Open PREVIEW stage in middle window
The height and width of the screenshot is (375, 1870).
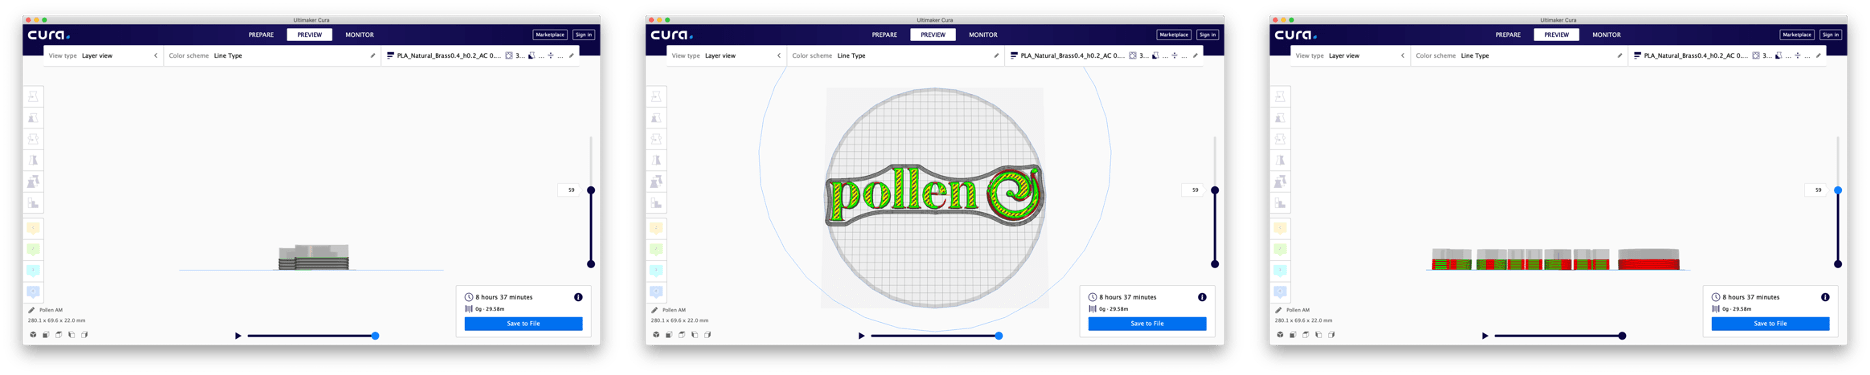(933, 35)
